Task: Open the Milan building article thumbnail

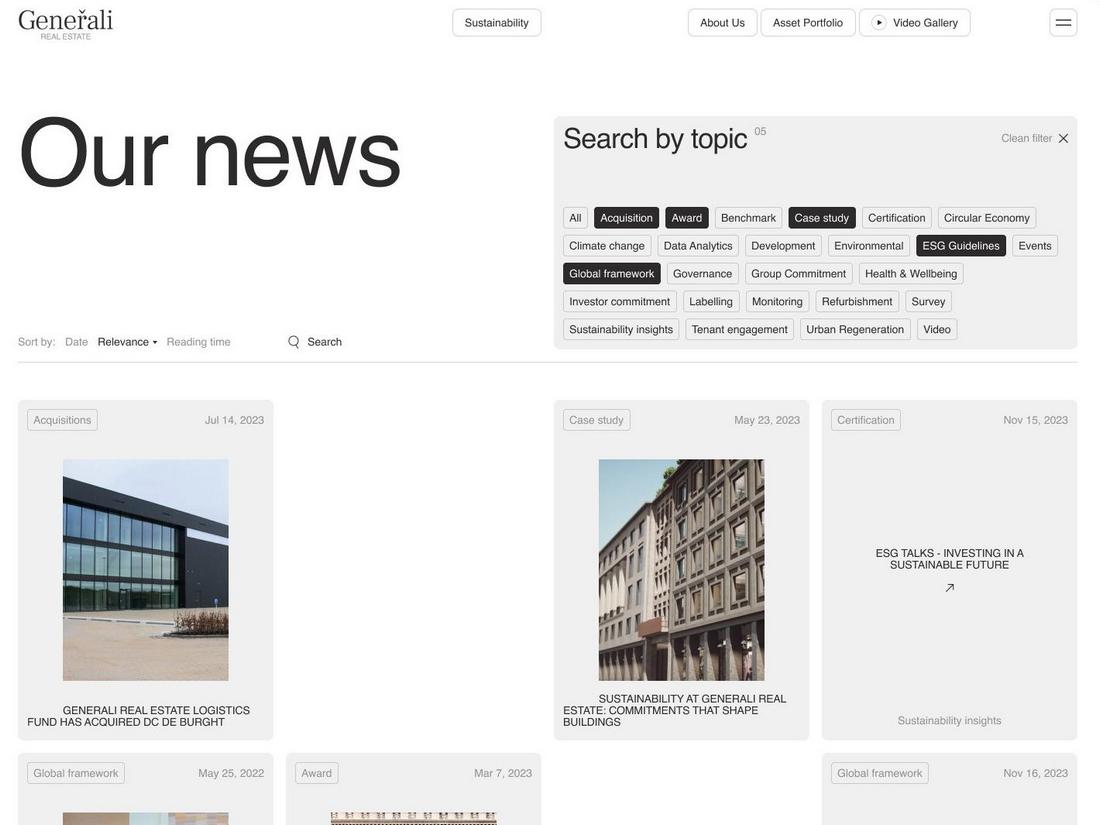Action: [681, 570]
